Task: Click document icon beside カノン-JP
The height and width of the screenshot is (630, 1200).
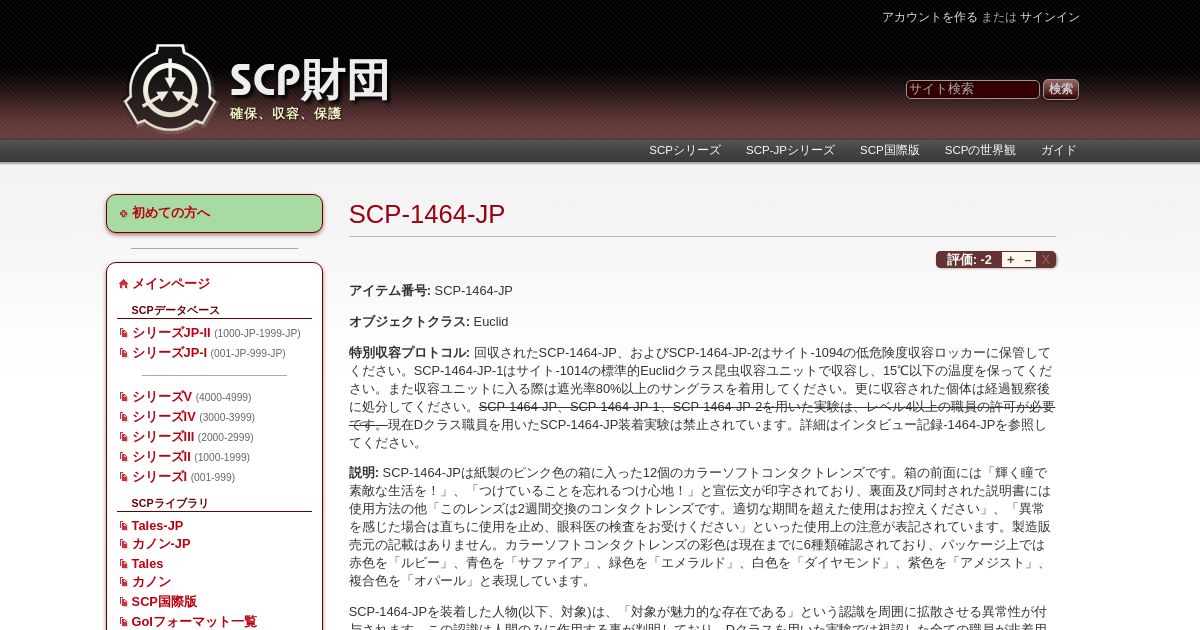Action: click(x=123, y=544)
